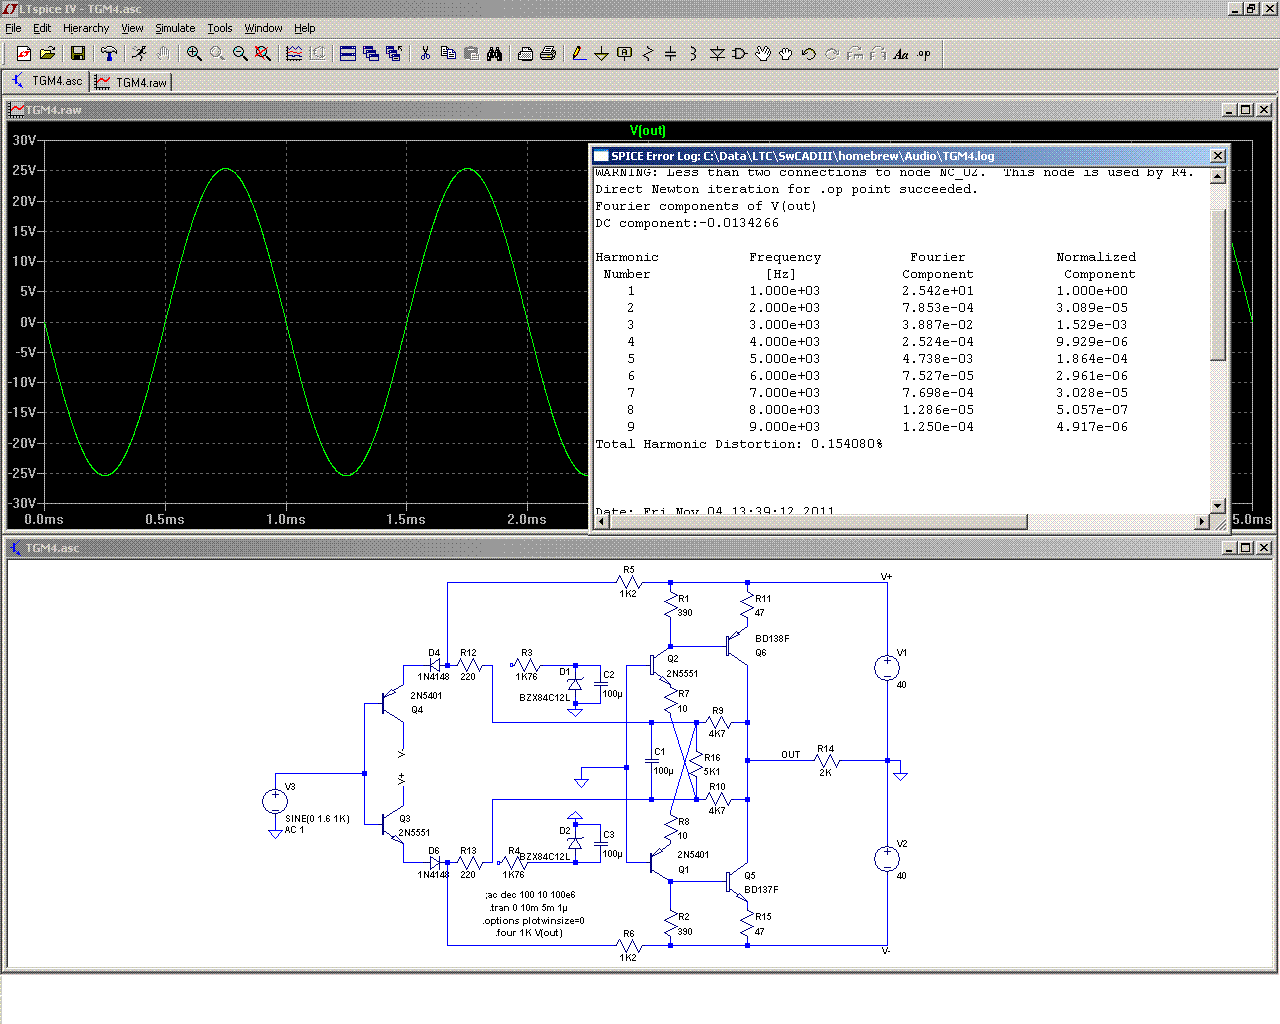Place a ground symbol with the toolbar icon
The width and height of the screenshot is (1280, 1024).
pyautogui.click(x=601, y=54)
